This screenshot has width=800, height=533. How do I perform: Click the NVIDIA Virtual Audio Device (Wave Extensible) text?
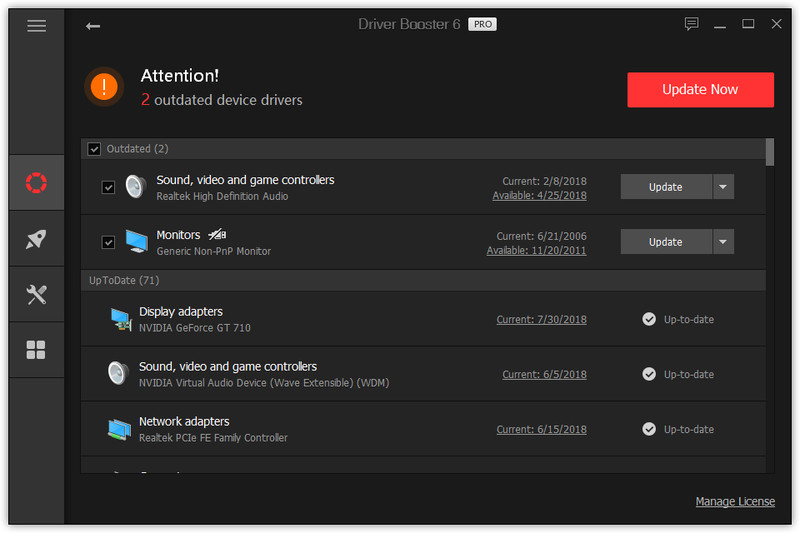[x=264, y=383]
